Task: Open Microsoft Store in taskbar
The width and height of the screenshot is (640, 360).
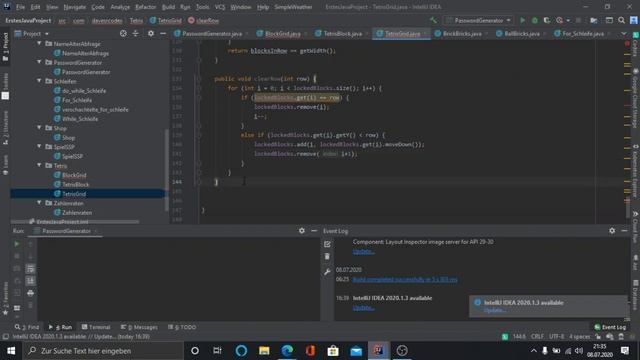Action: [x=333, y=351]
